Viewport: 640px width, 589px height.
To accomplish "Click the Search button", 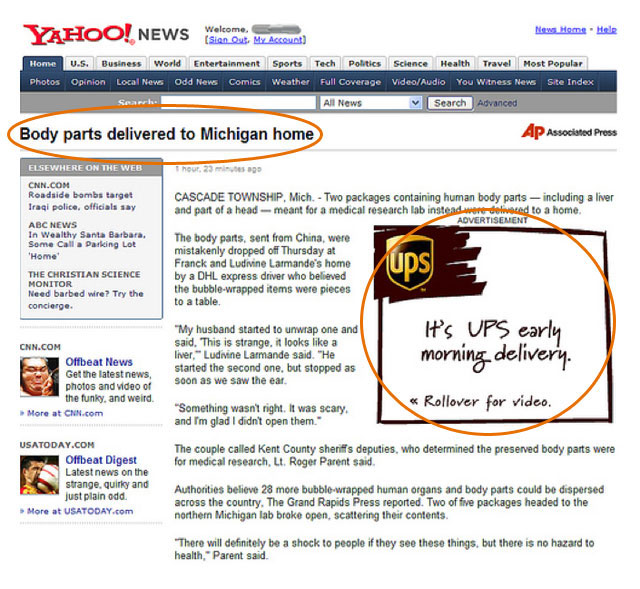I will pyautogui.click(x=450, y=103).
